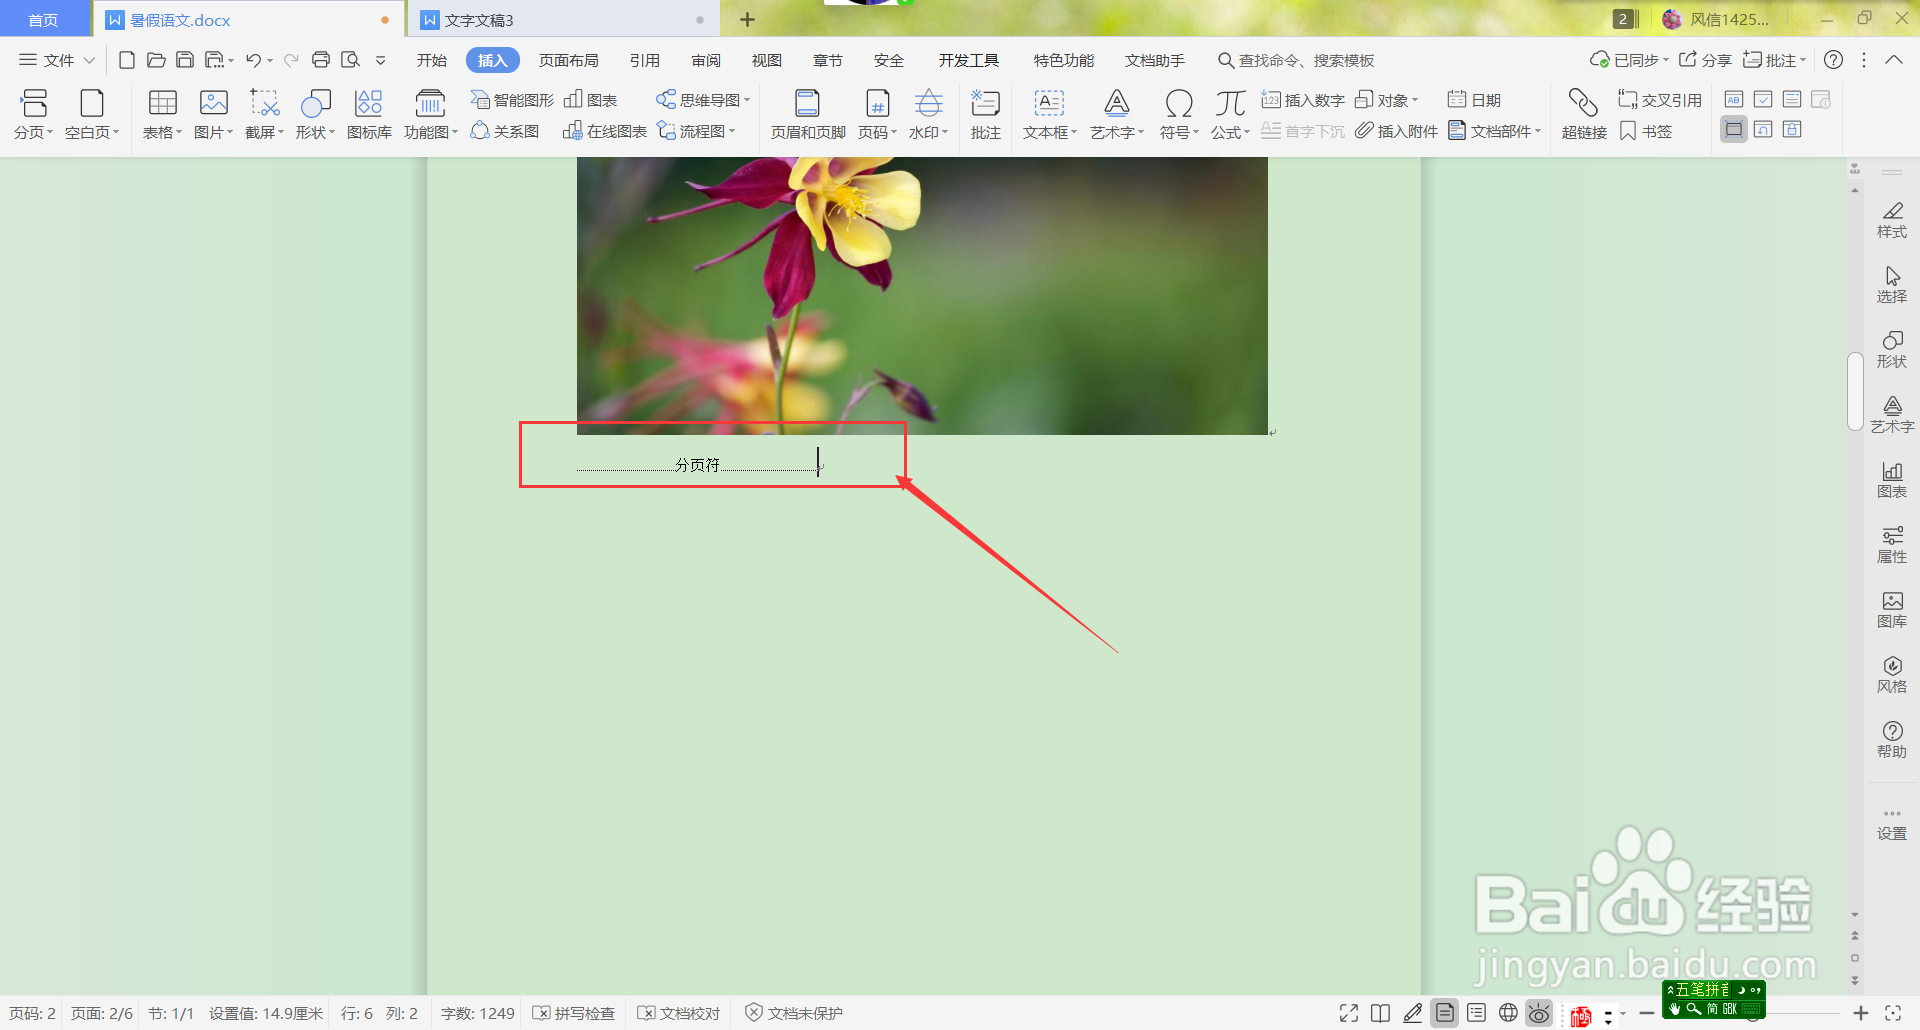The height and width of the screenshot is (1030, 1920).
Task: Toggle form field shading button
Action: [1734, 129]
